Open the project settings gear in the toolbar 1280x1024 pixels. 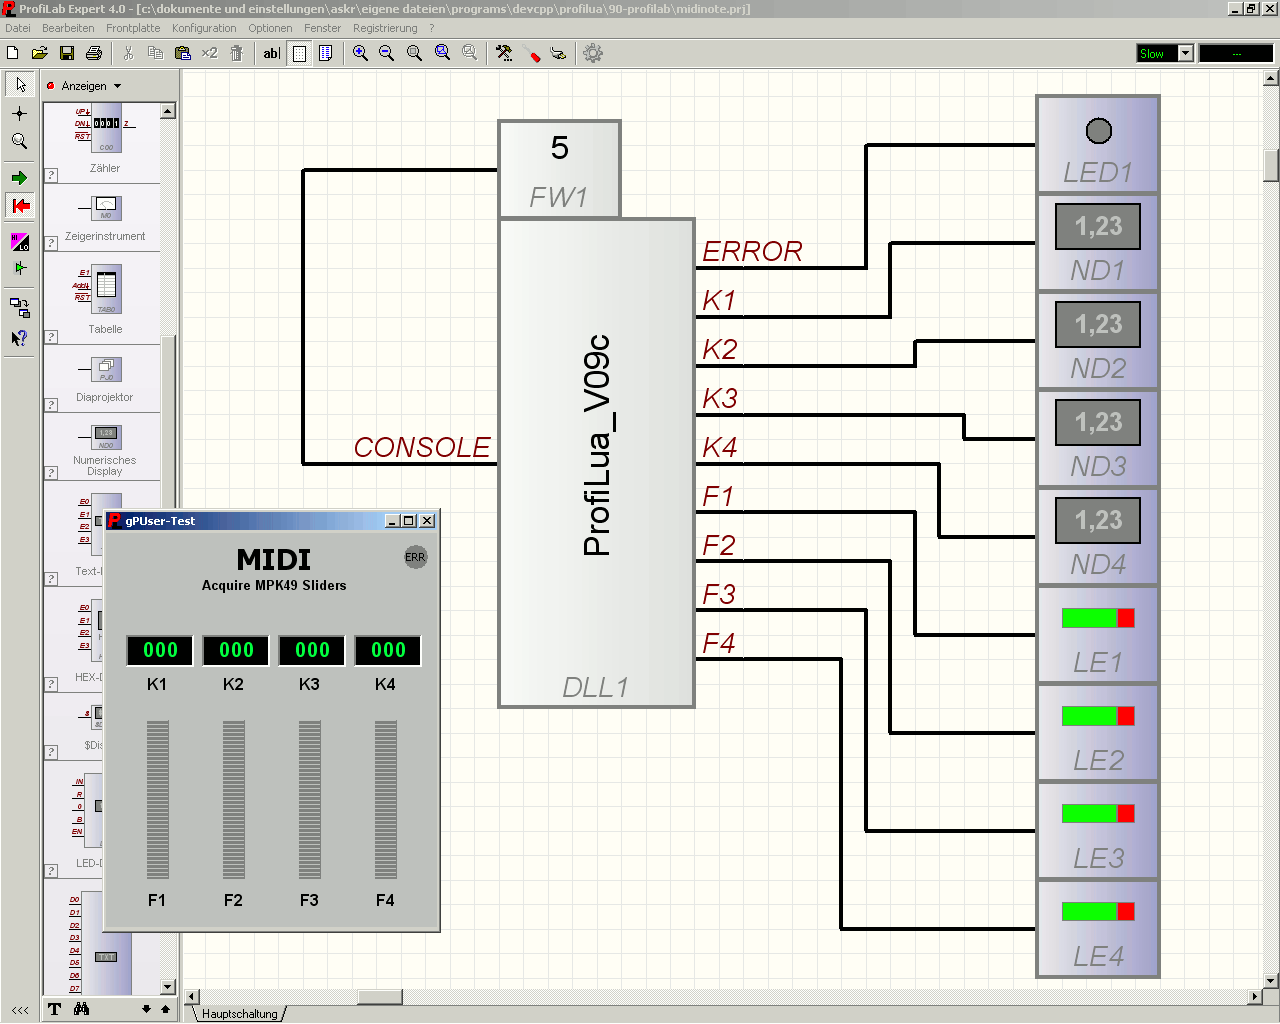coord(592,53)
